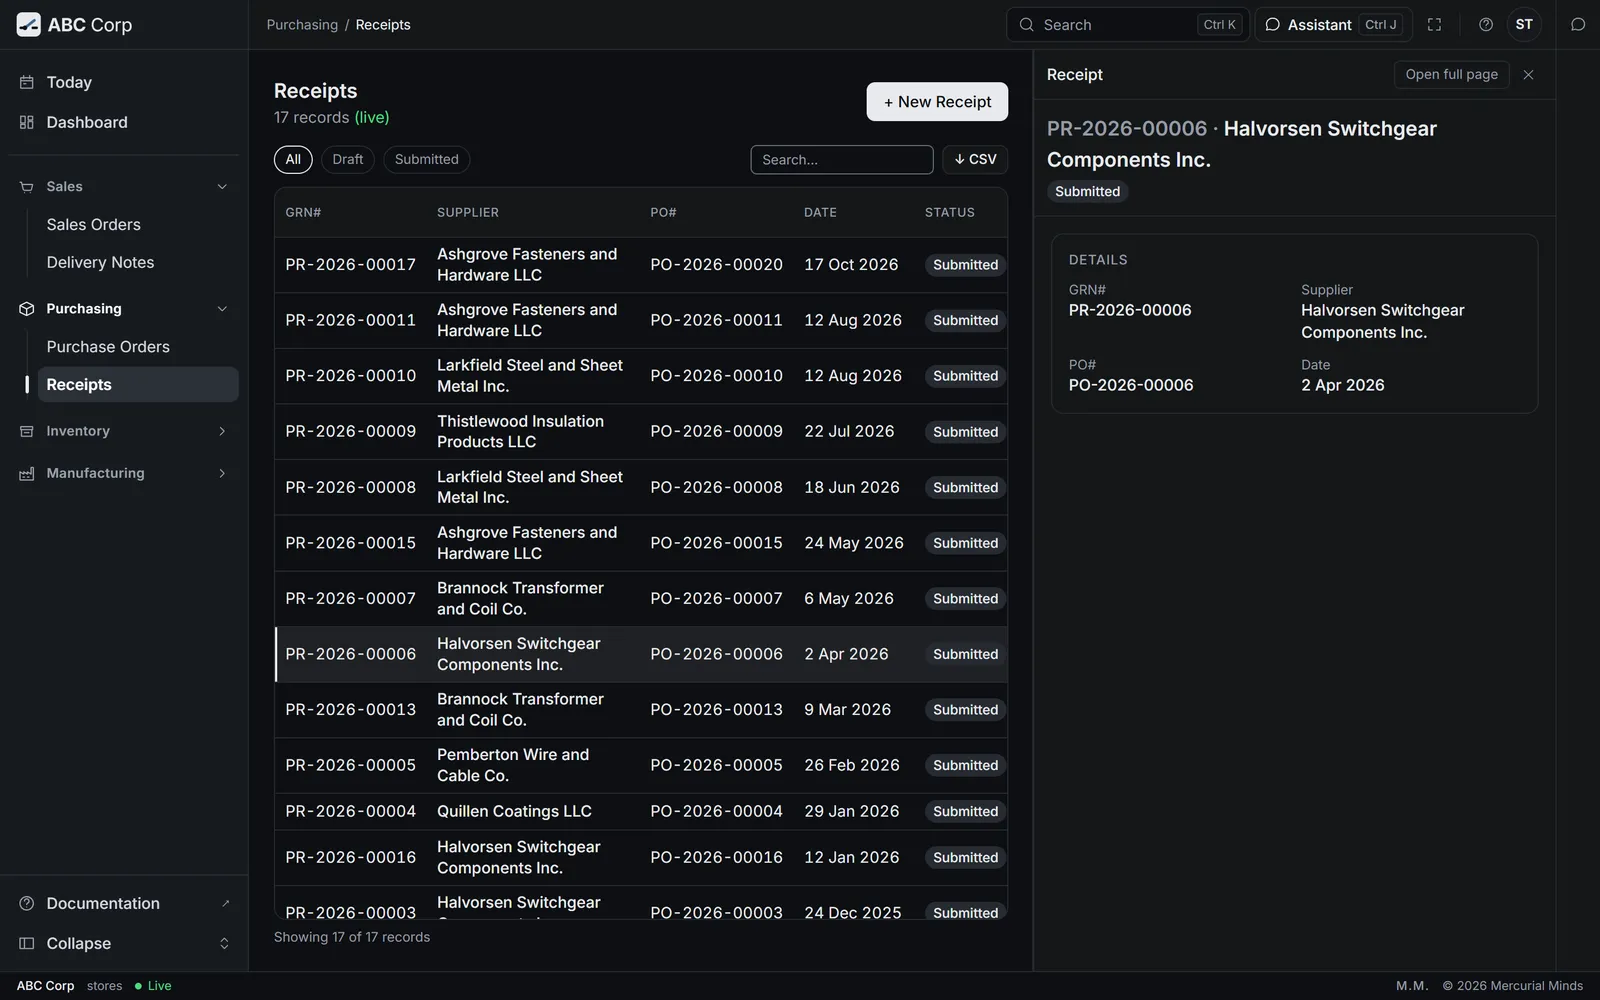The image size is (1600, 1000).
Task: Click the Manufacturing factory icon
Action: 27,473
